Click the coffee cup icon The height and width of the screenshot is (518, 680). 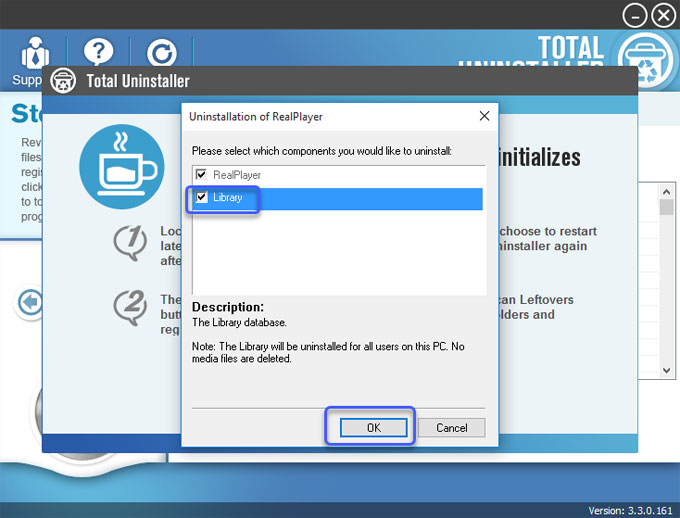[x=122, y=167]
